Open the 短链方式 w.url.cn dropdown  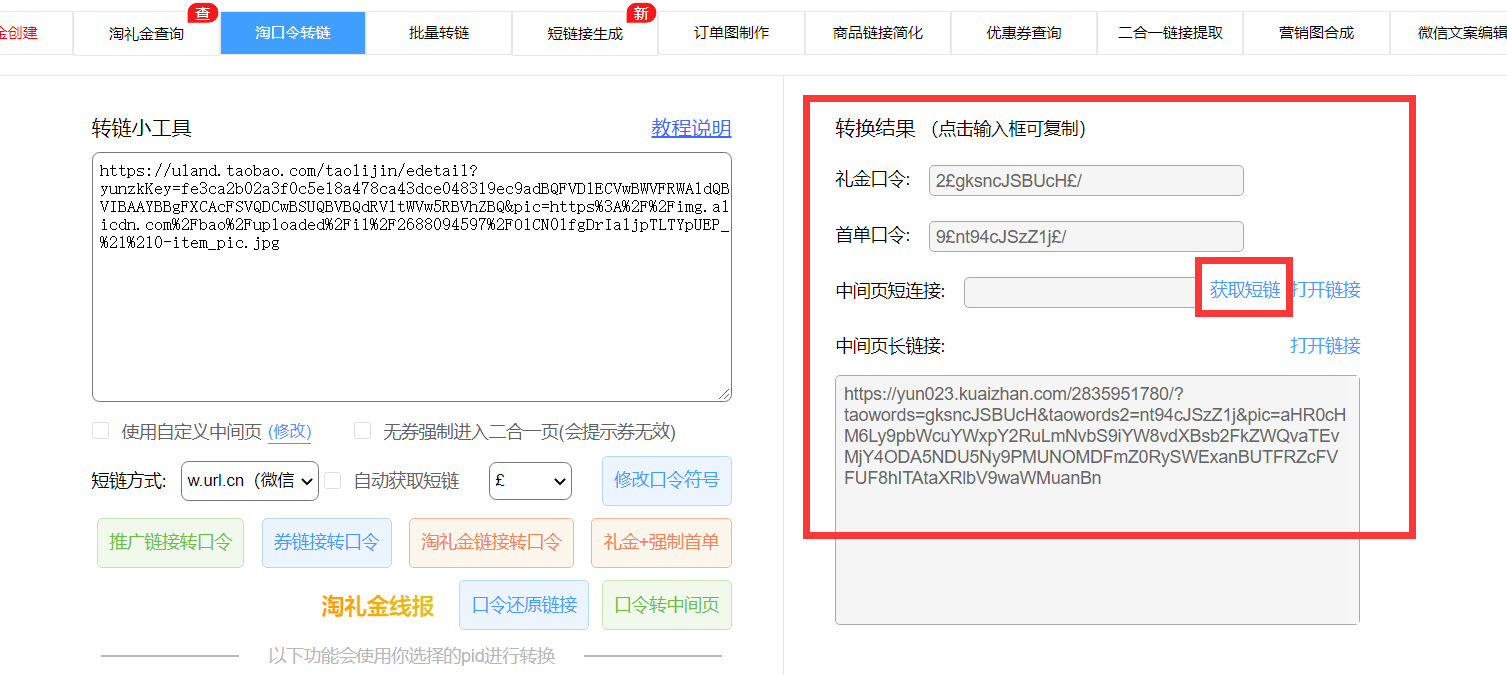[250, 480]
